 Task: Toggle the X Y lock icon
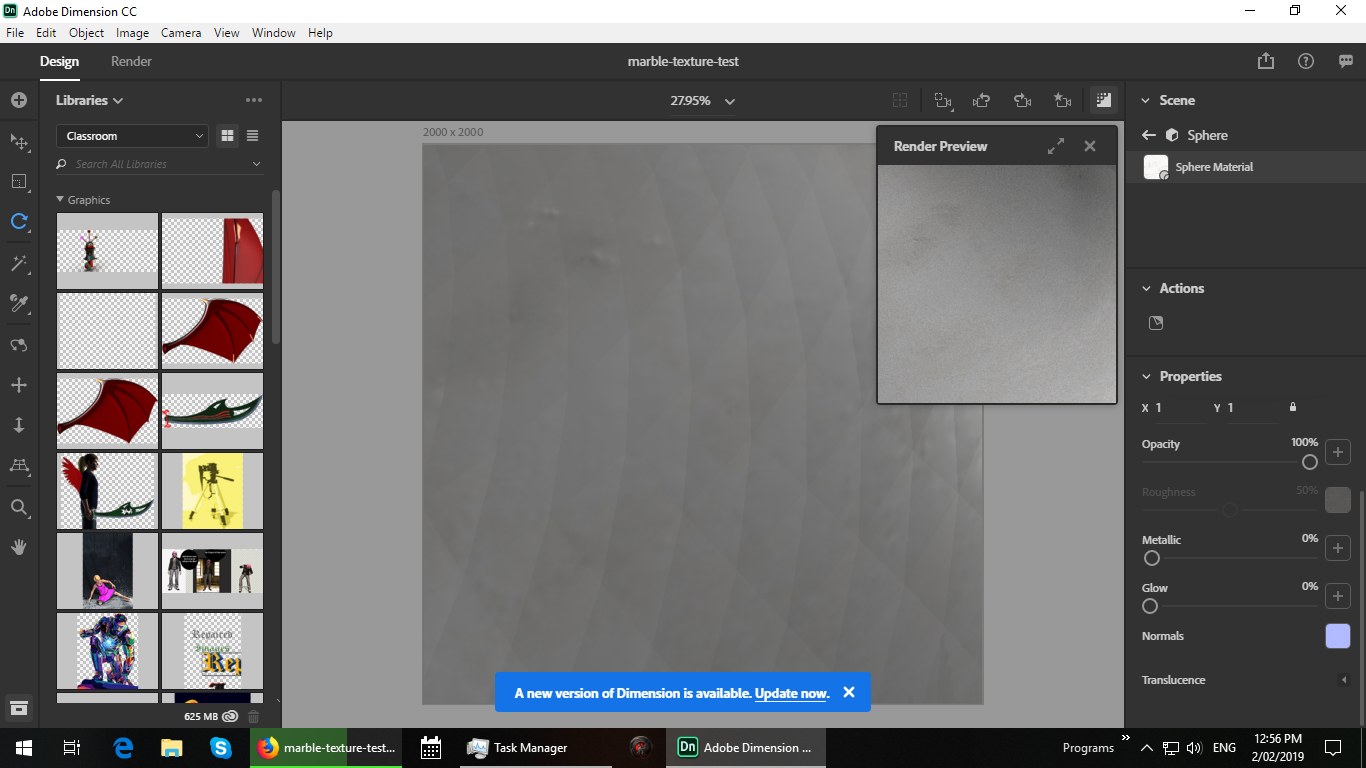point(1293,408)
